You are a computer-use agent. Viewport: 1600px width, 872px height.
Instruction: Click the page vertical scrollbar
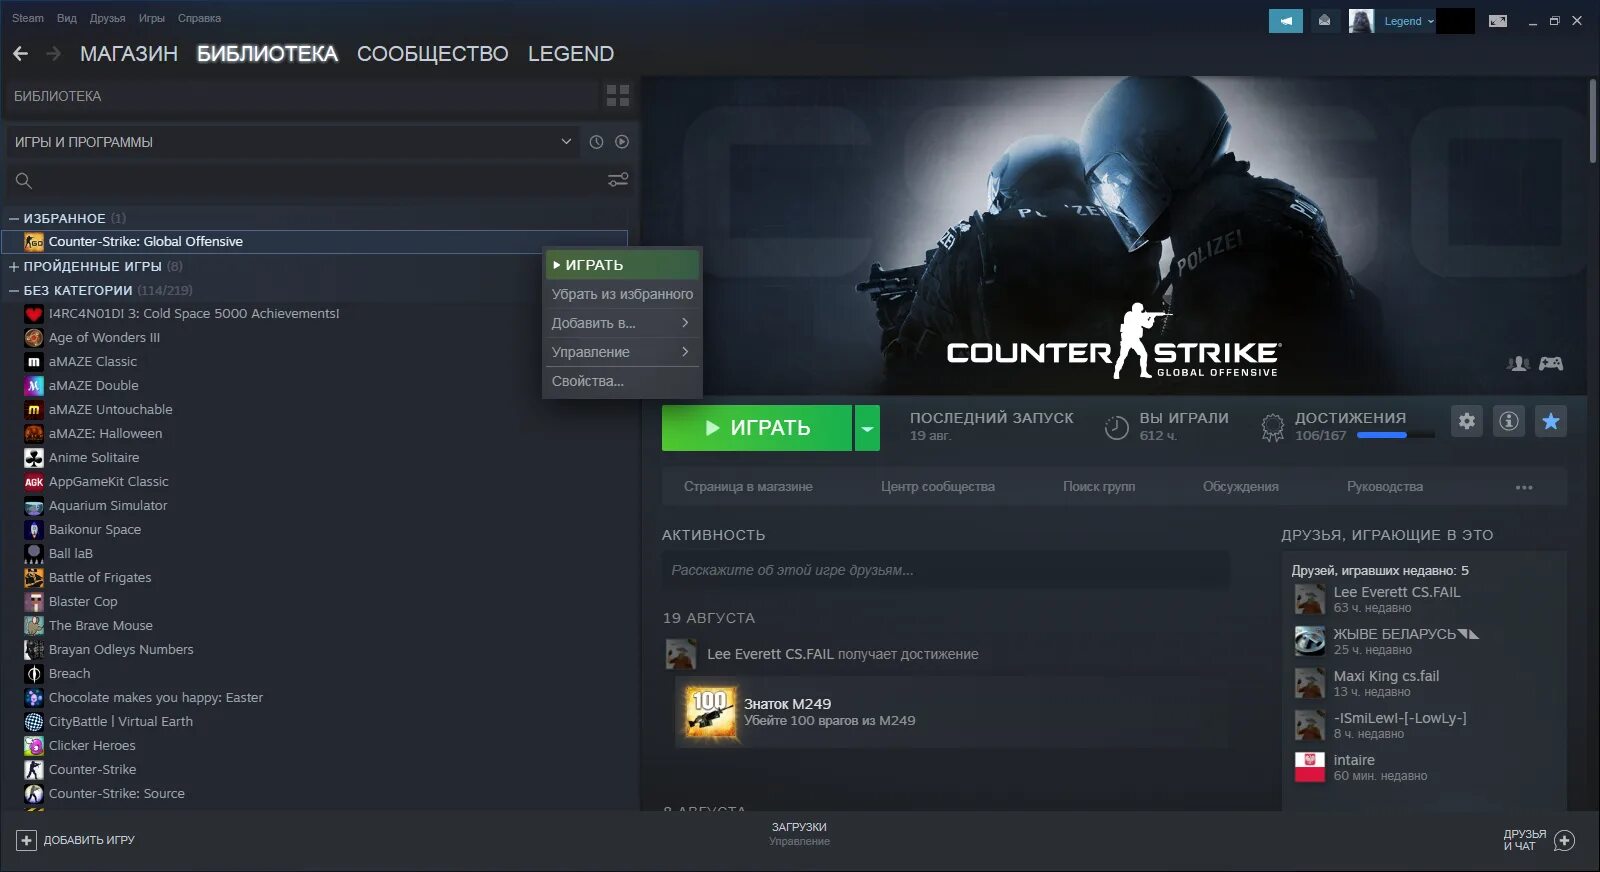[1593, 120]
